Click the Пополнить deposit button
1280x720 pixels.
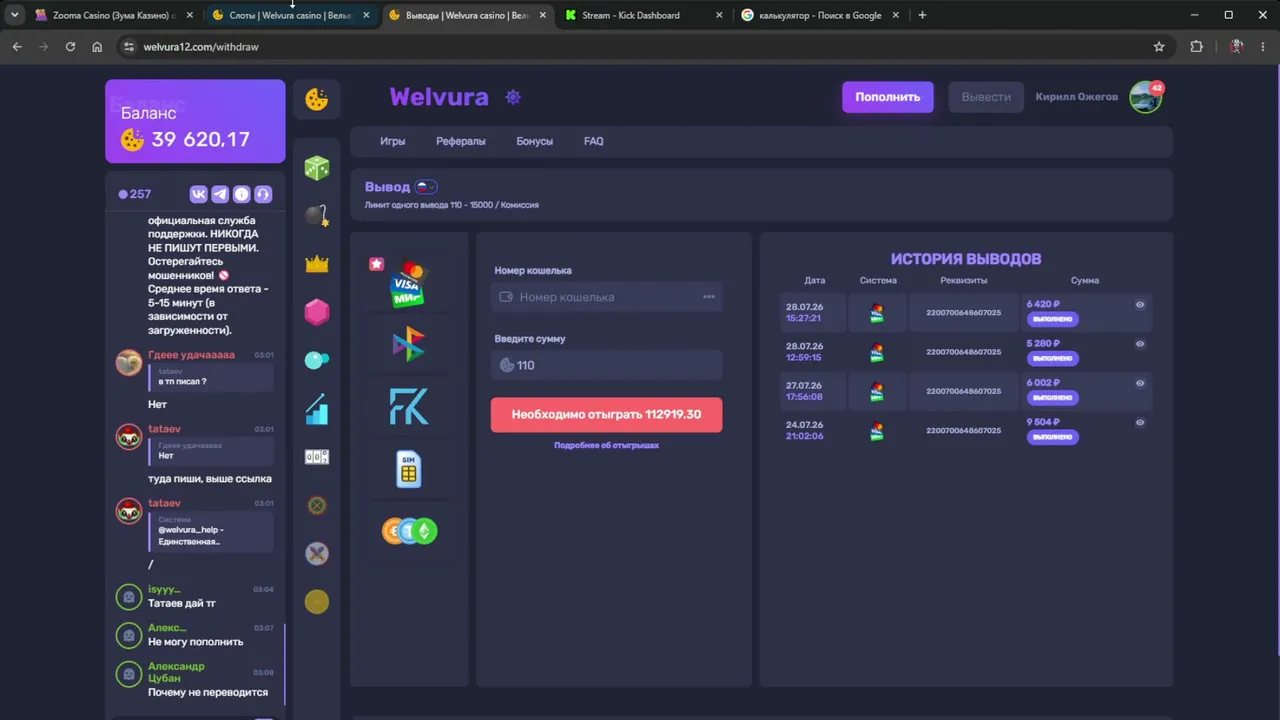coord(888,97)
